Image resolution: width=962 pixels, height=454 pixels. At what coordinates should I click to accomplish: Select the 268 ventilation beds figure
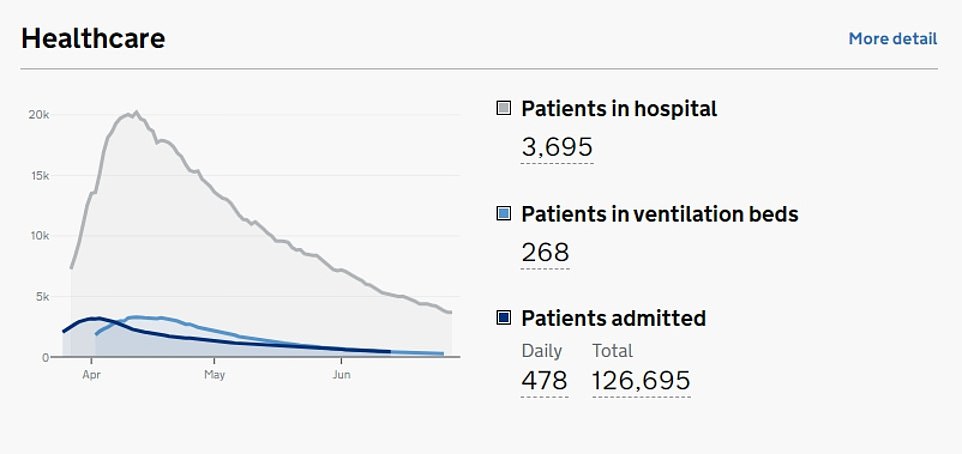(545, 253)
